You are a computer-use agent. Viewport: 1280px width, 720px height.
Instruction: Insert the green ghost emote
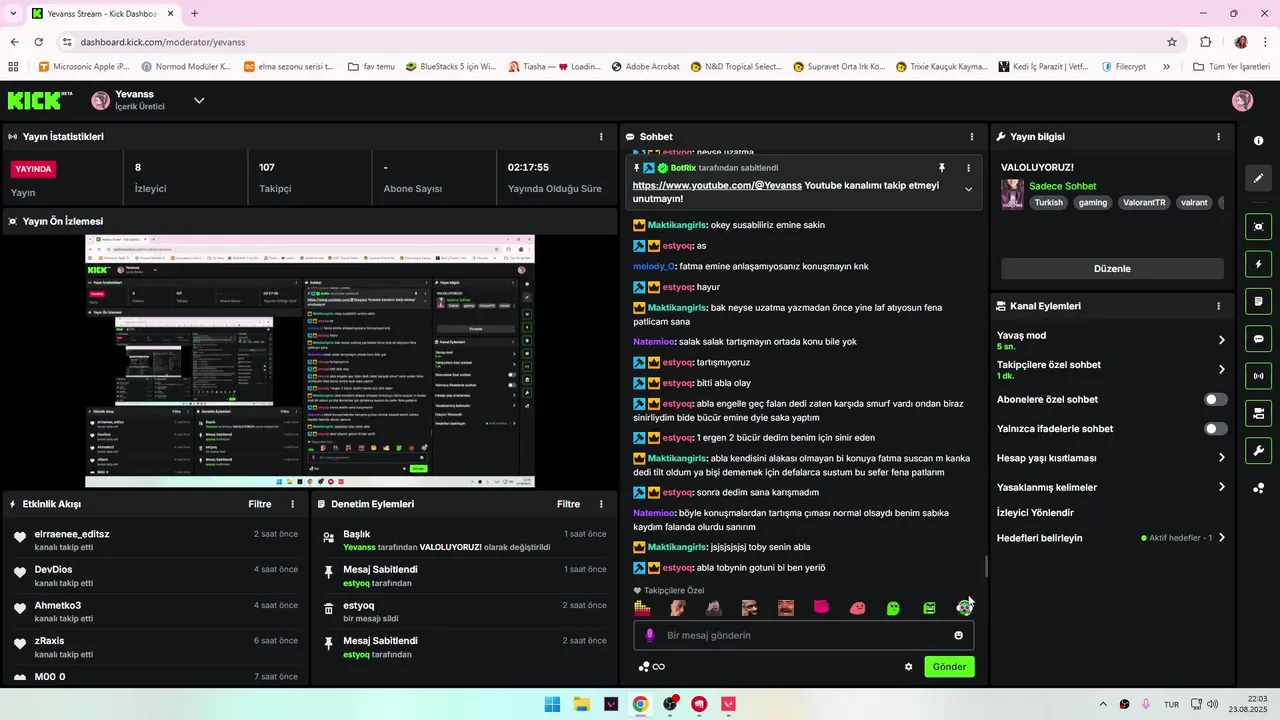click(893, 608)
